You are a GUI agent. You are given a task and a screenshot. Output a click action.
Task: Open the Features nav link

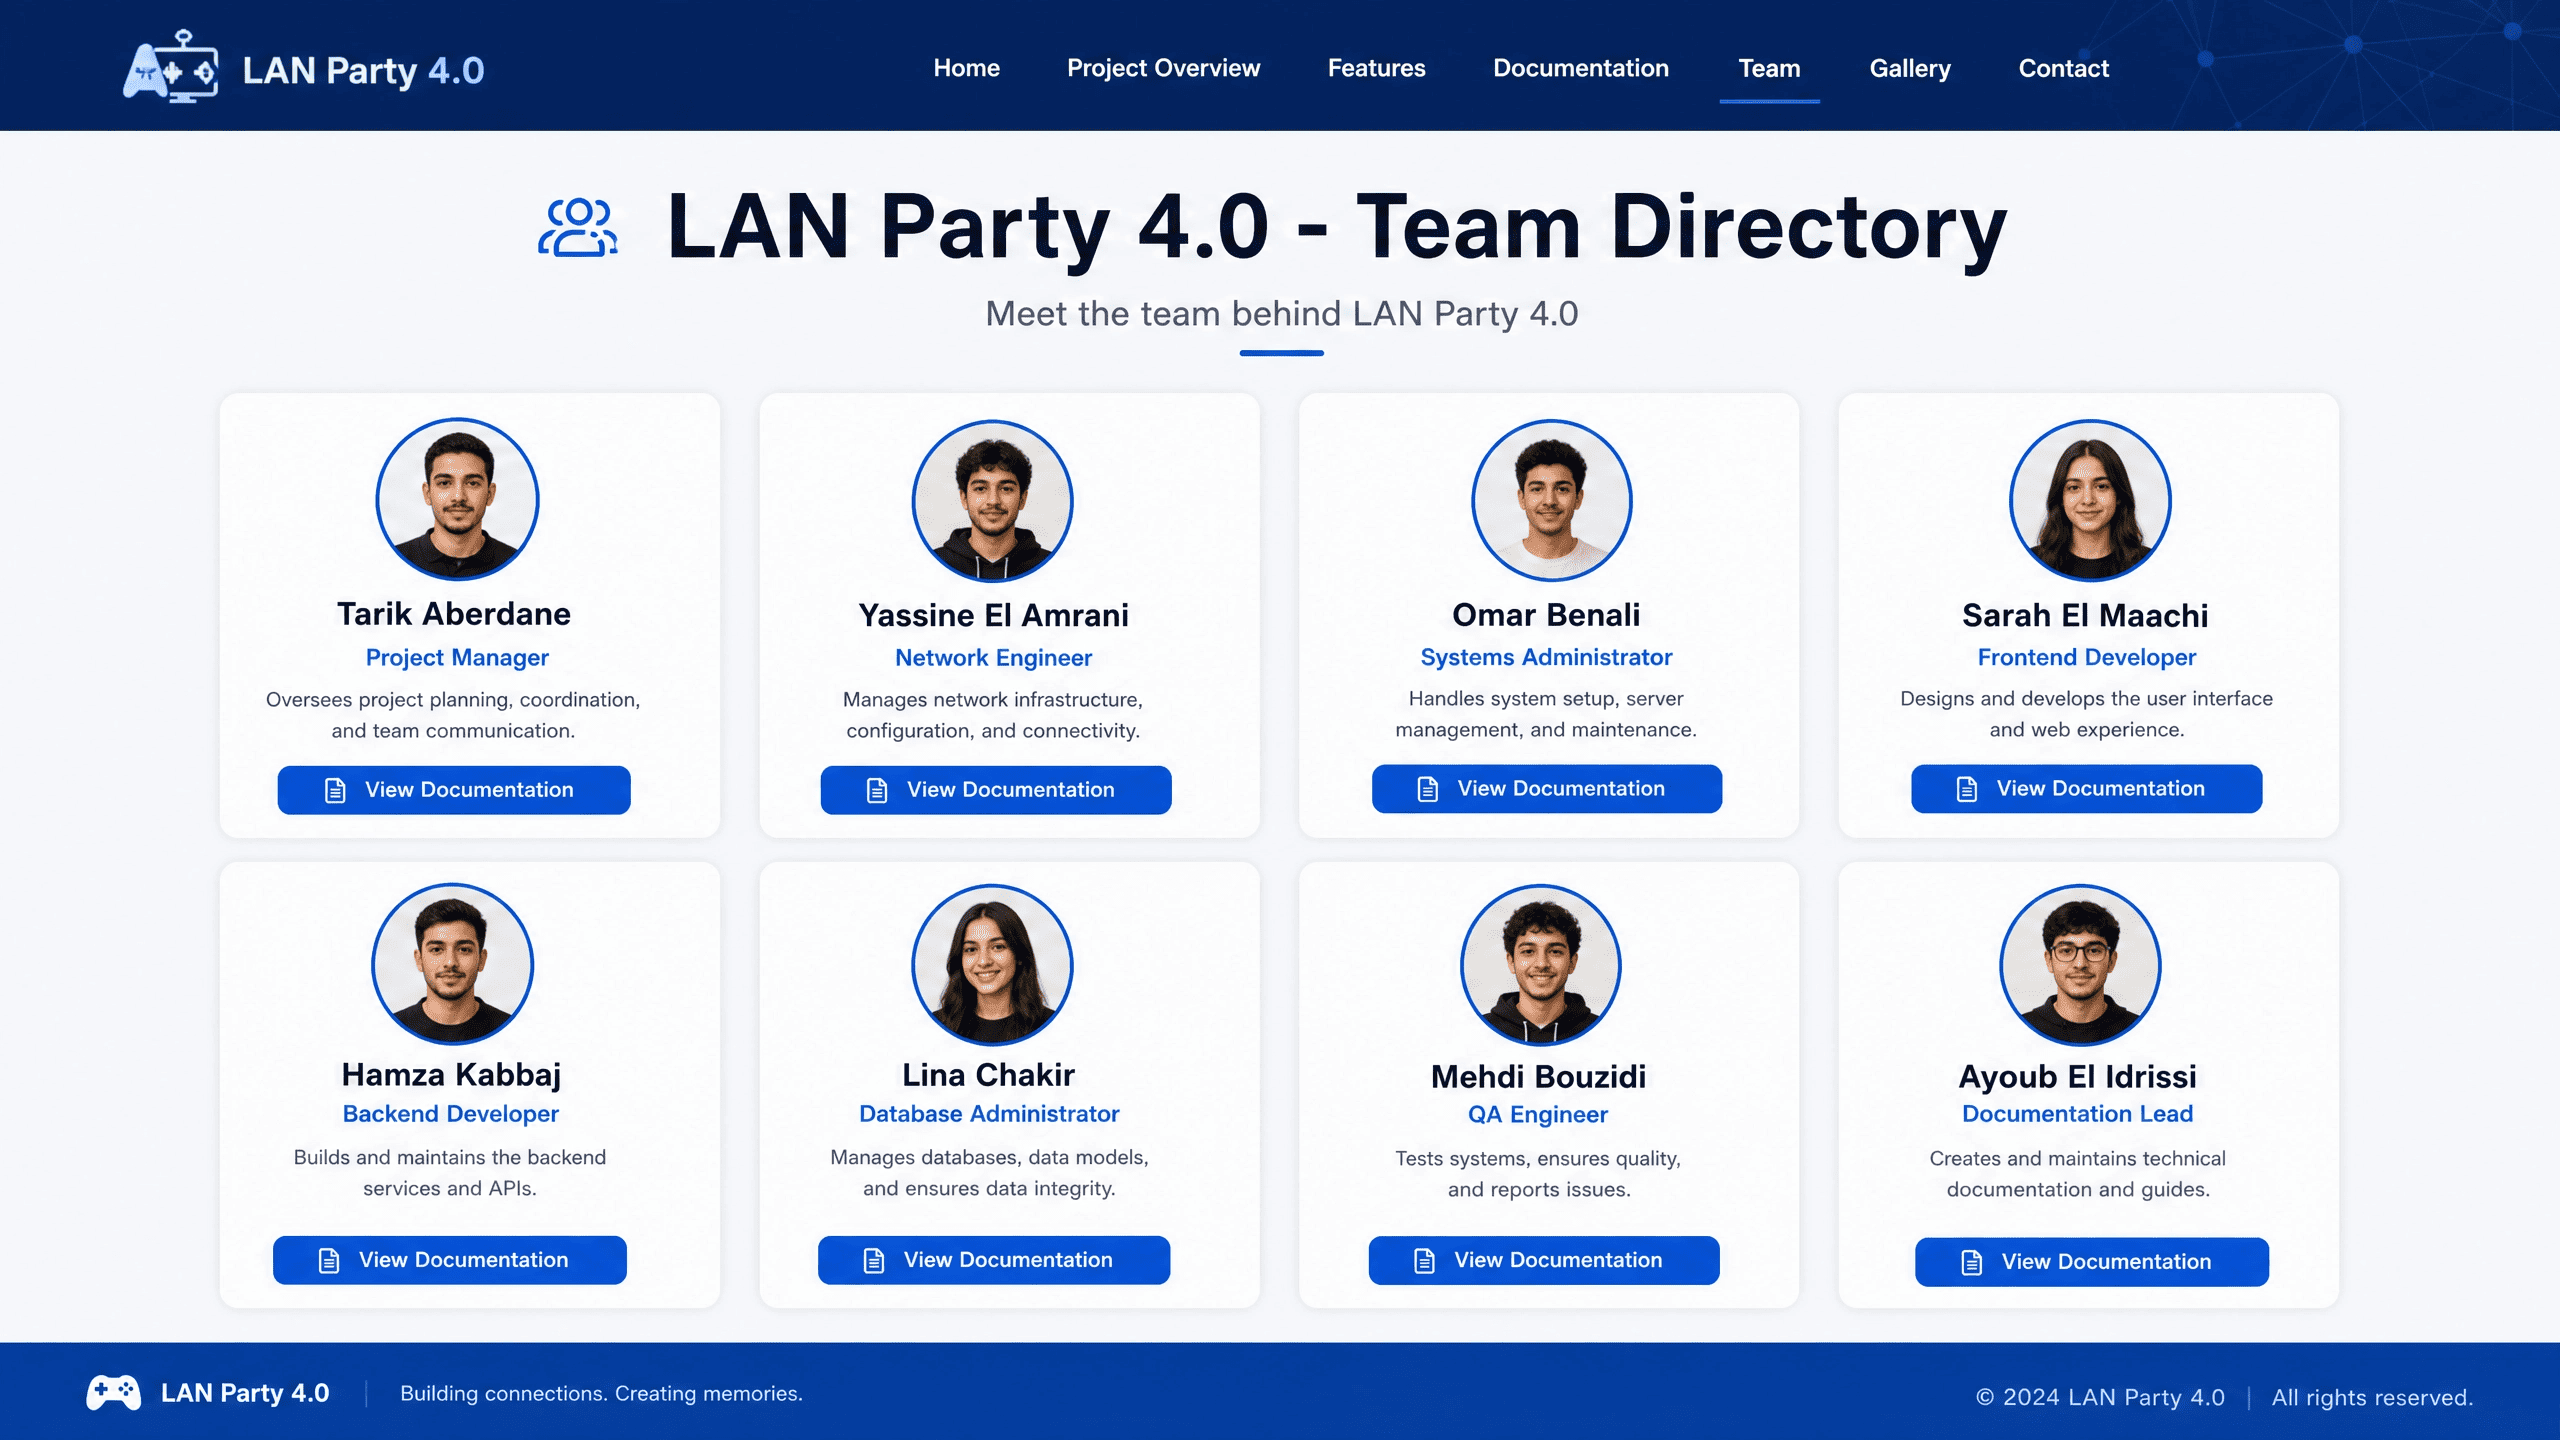pyautogui.click(x=1376, y=68)
